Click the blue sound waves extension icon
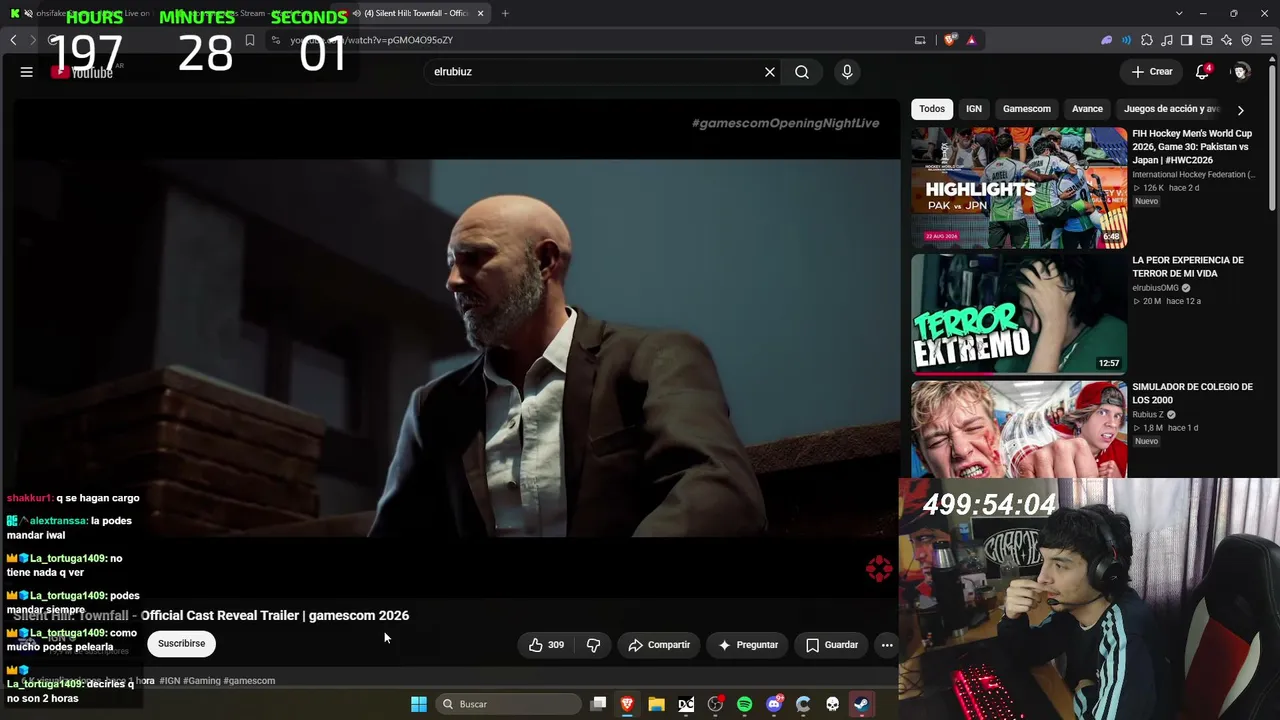Image resolution: width=1280 pixels, height=720 pixels. pyautogui.click(x=1127, y=40)
